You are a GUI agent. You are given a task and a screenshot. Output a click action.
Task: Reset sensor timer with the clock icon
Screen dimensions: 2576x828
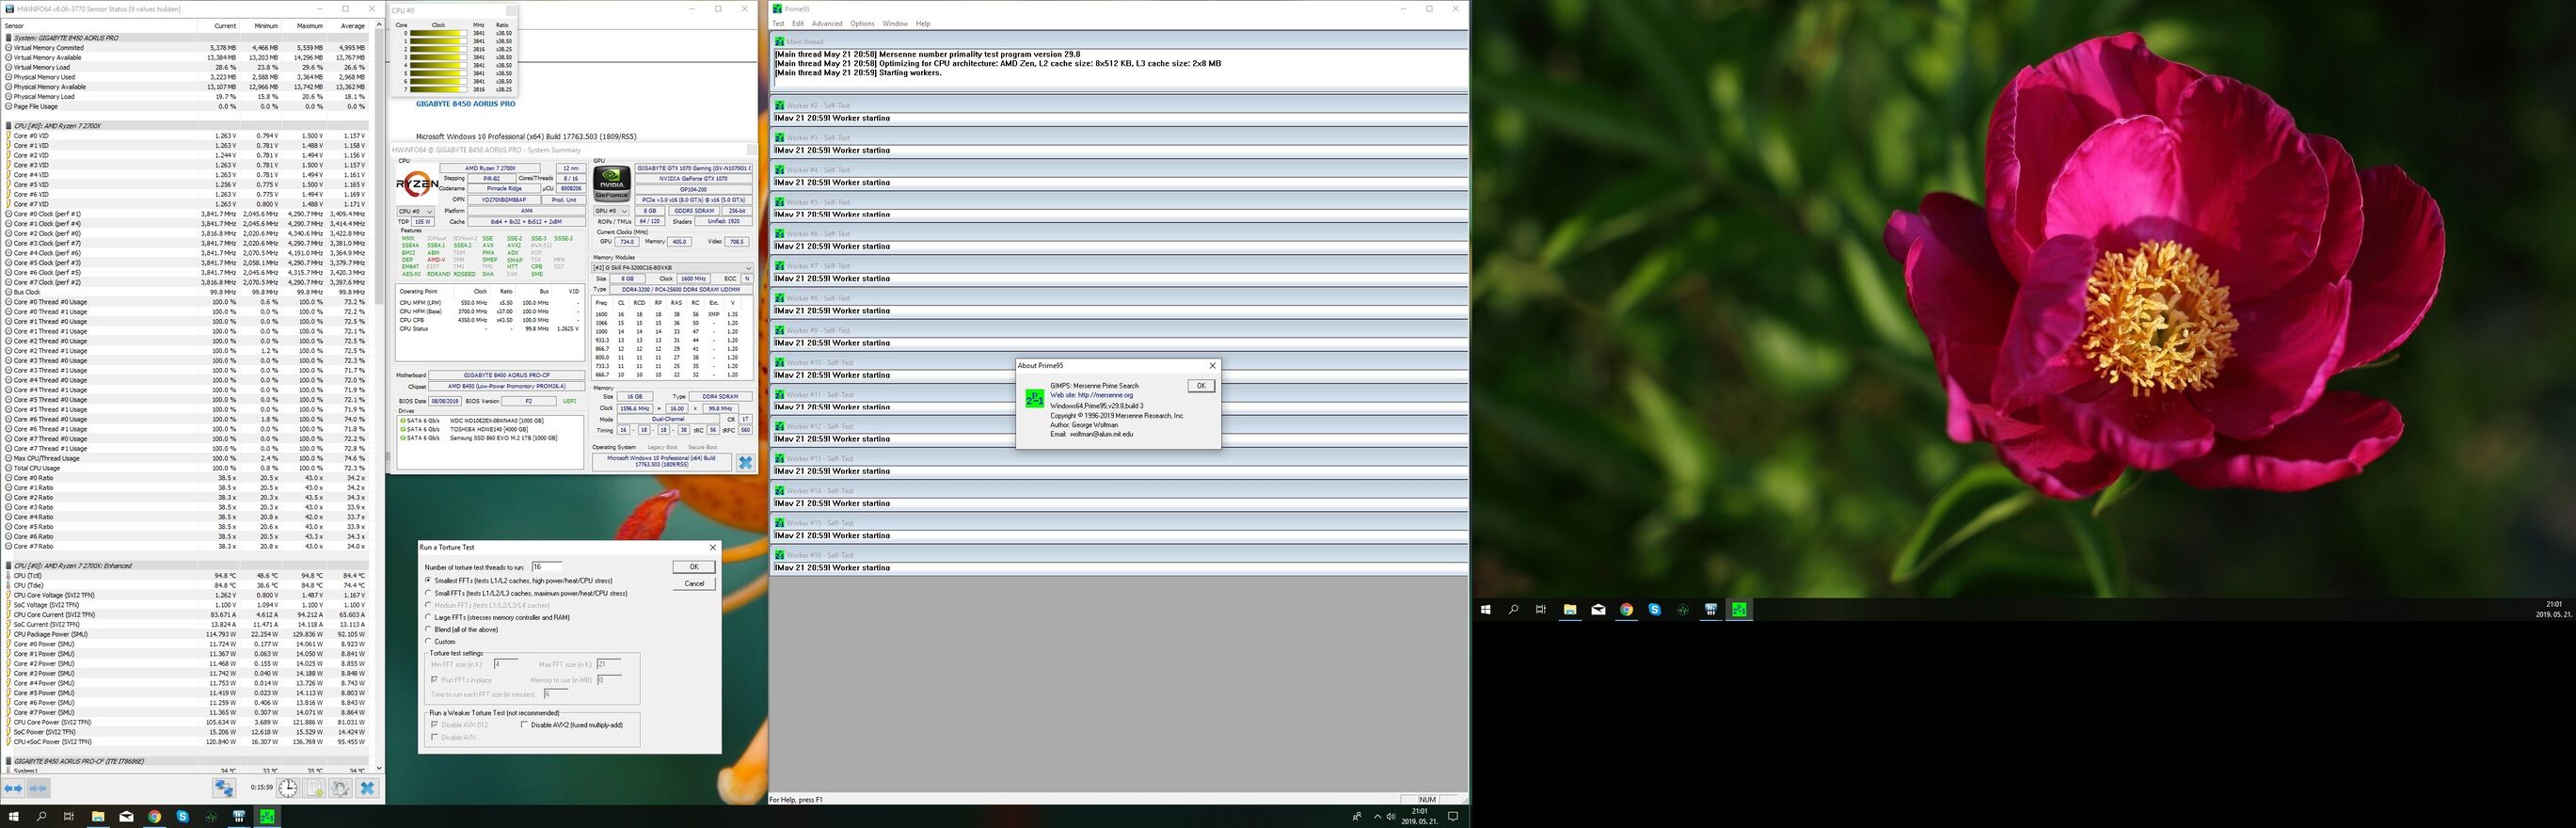tap(288, 788)
